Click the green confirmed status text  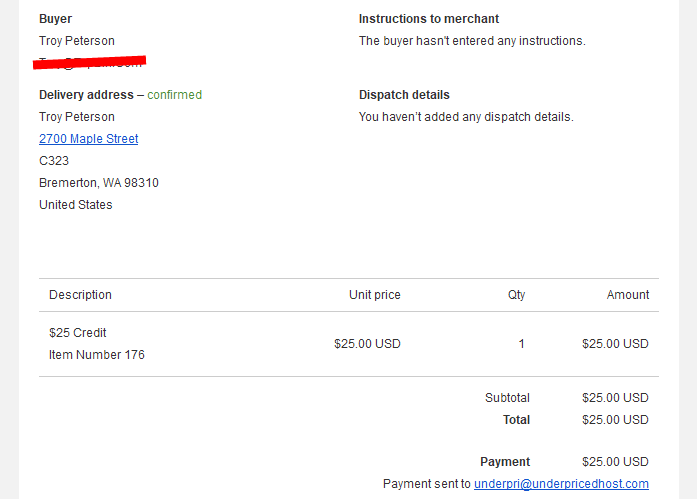click(175, 95)
